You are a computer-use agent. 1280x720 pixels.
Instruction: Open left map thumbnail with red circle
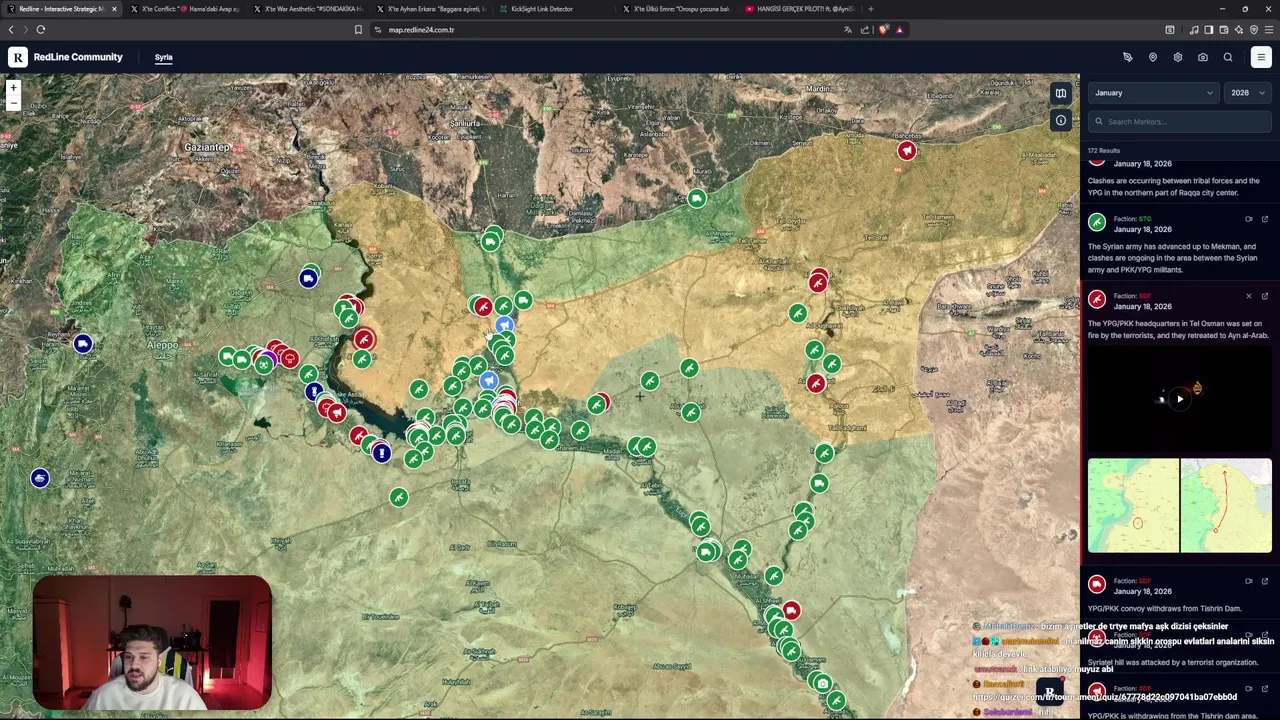1133,505
